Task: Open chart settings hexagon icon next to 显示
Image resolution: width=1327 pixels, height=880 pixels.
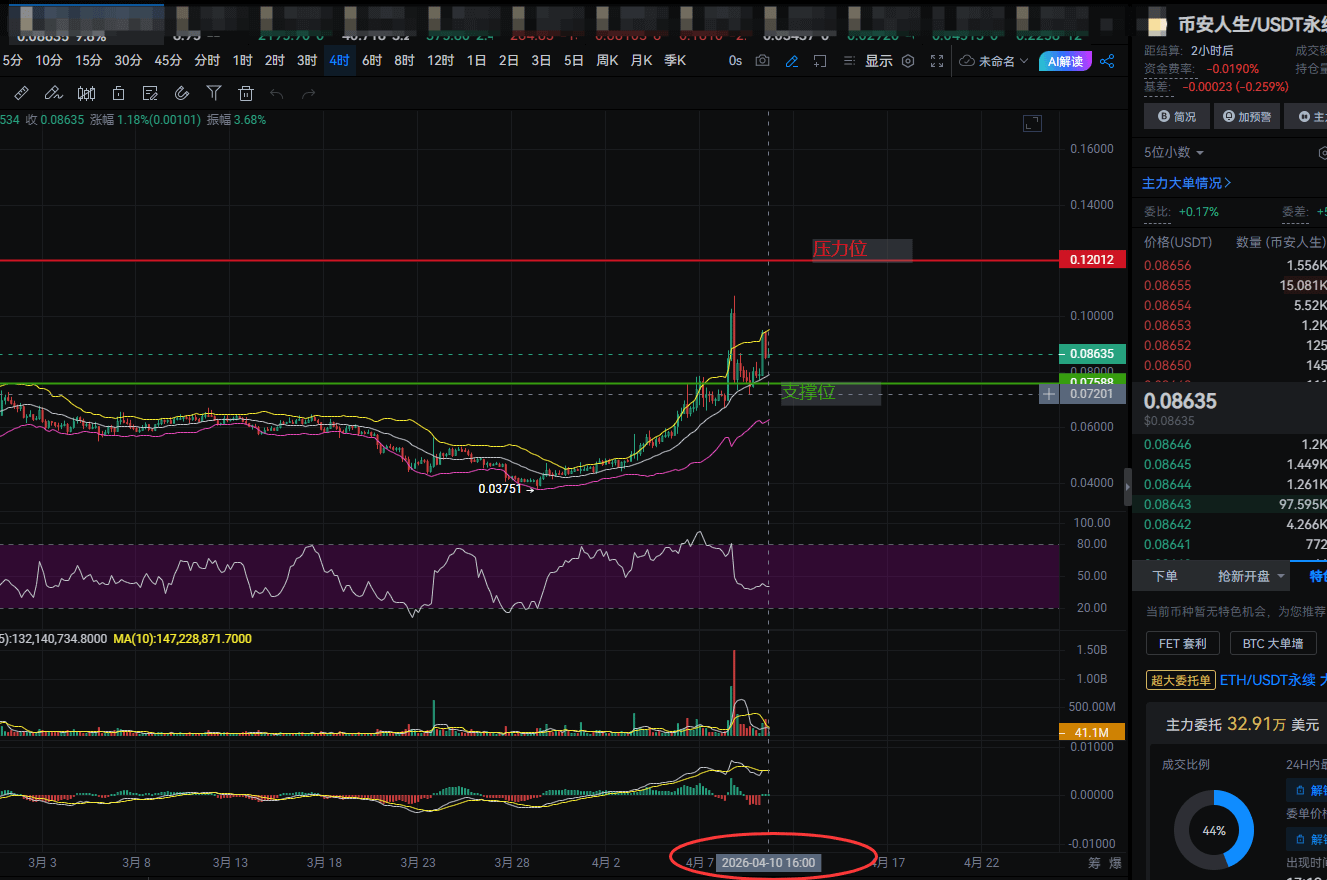Action: (908, 61)
